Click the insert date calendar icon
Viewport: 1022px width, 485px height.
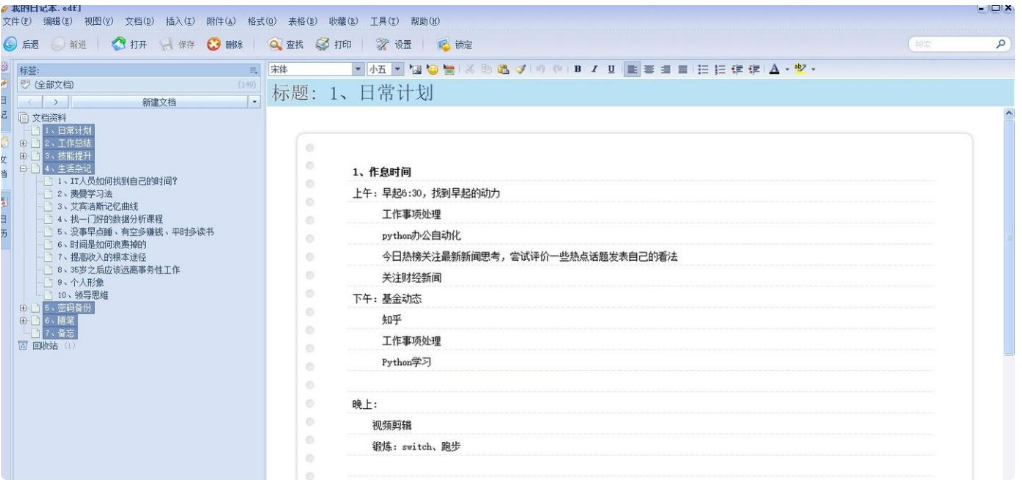[x=448, y=69]
